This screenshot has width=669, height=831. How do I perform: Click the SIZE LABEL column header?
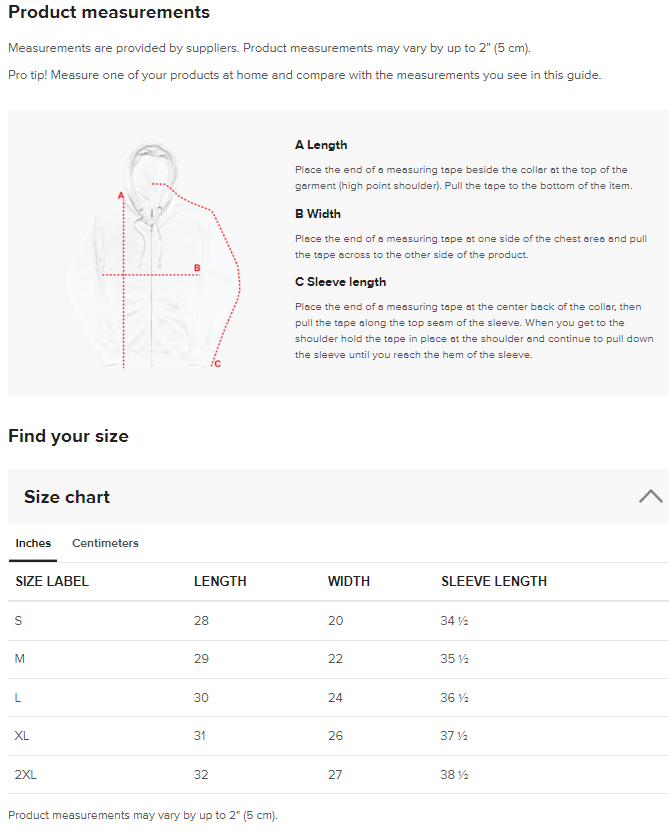pos(52,581)
